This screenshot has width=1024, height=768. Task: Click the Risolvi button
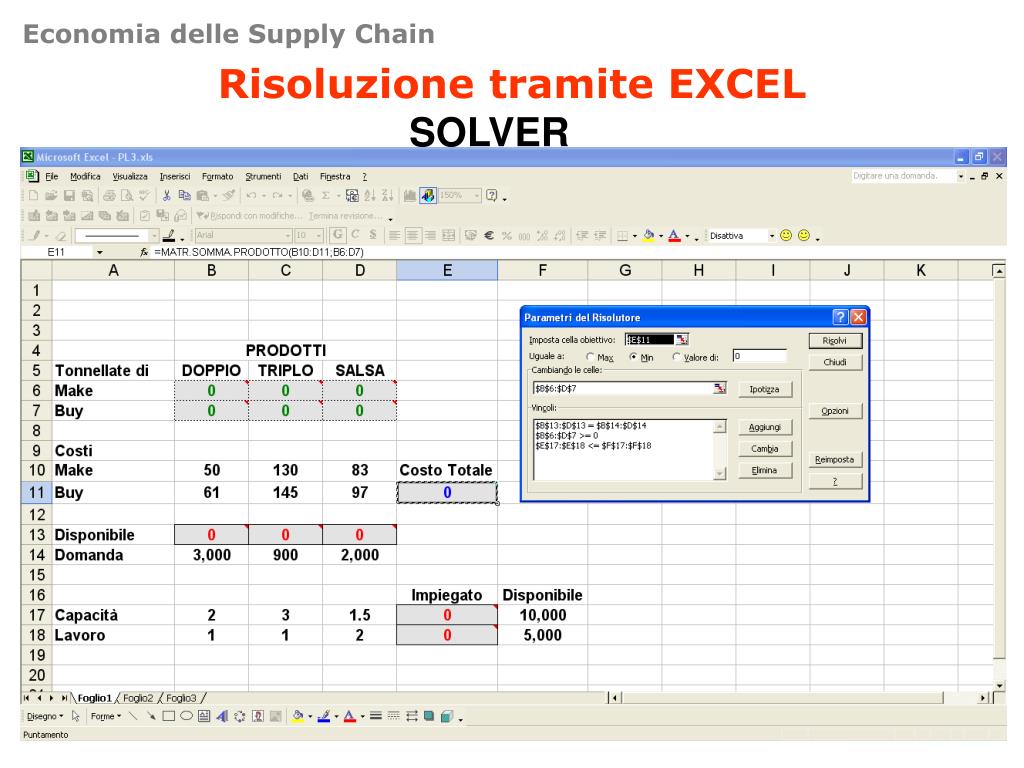835,341
